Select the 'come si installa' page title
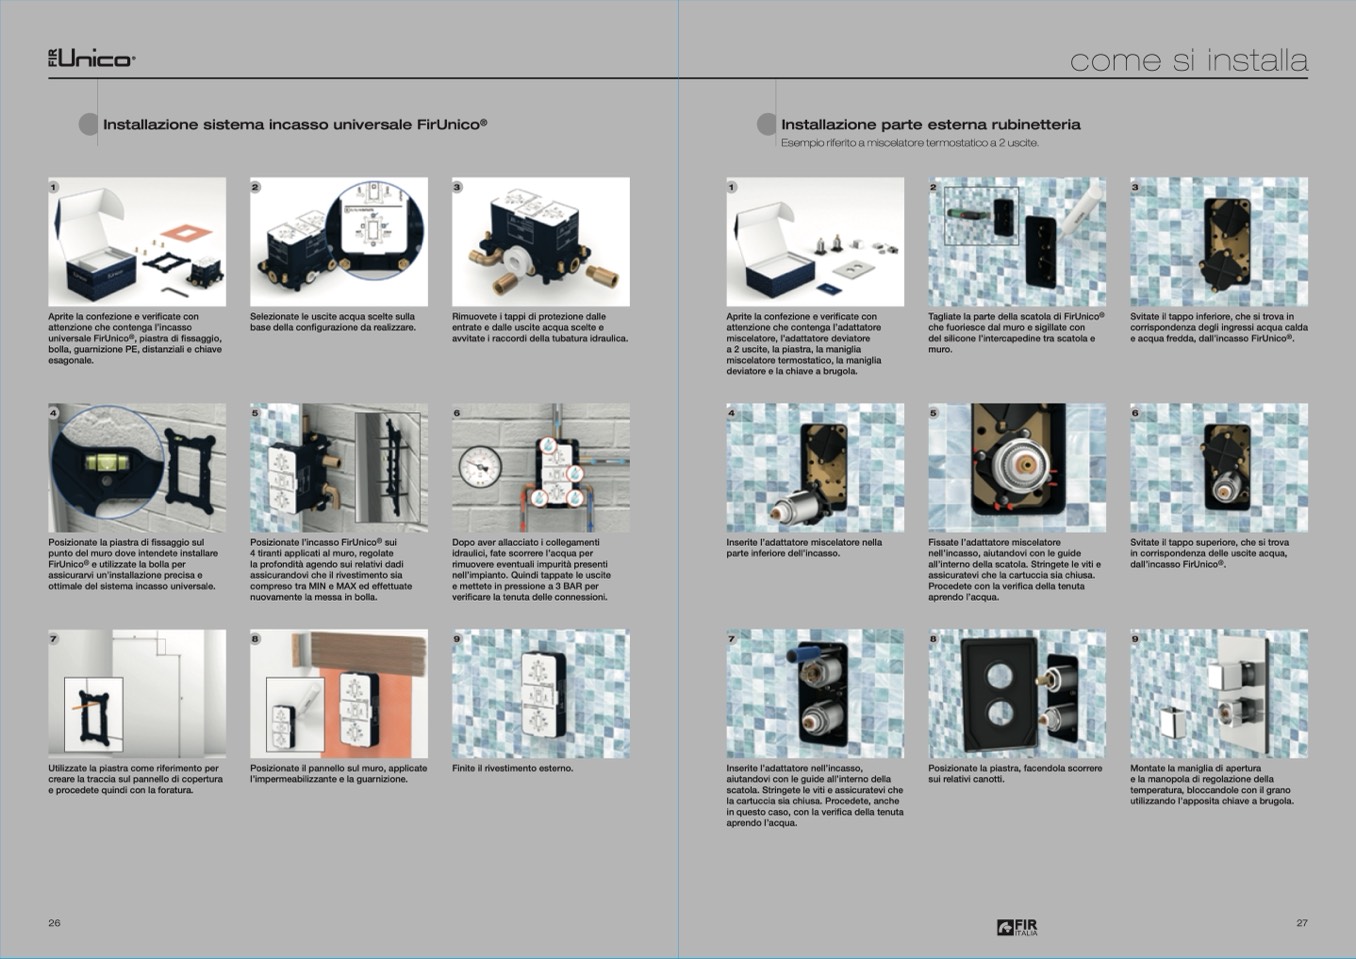Image resolution: width=1356 pixels, height=959 pixels. 1188,61
